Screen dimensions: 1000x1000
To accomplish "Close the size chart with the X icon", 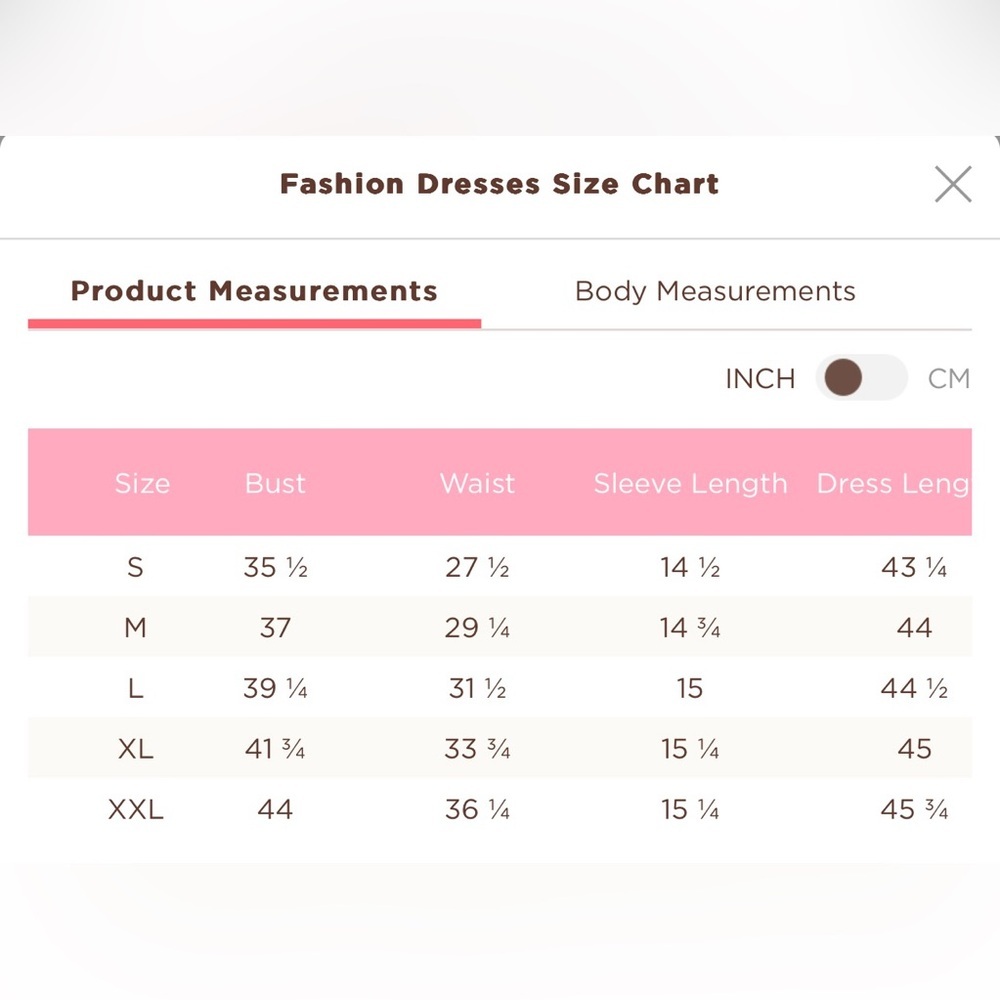I will (953, 184).
